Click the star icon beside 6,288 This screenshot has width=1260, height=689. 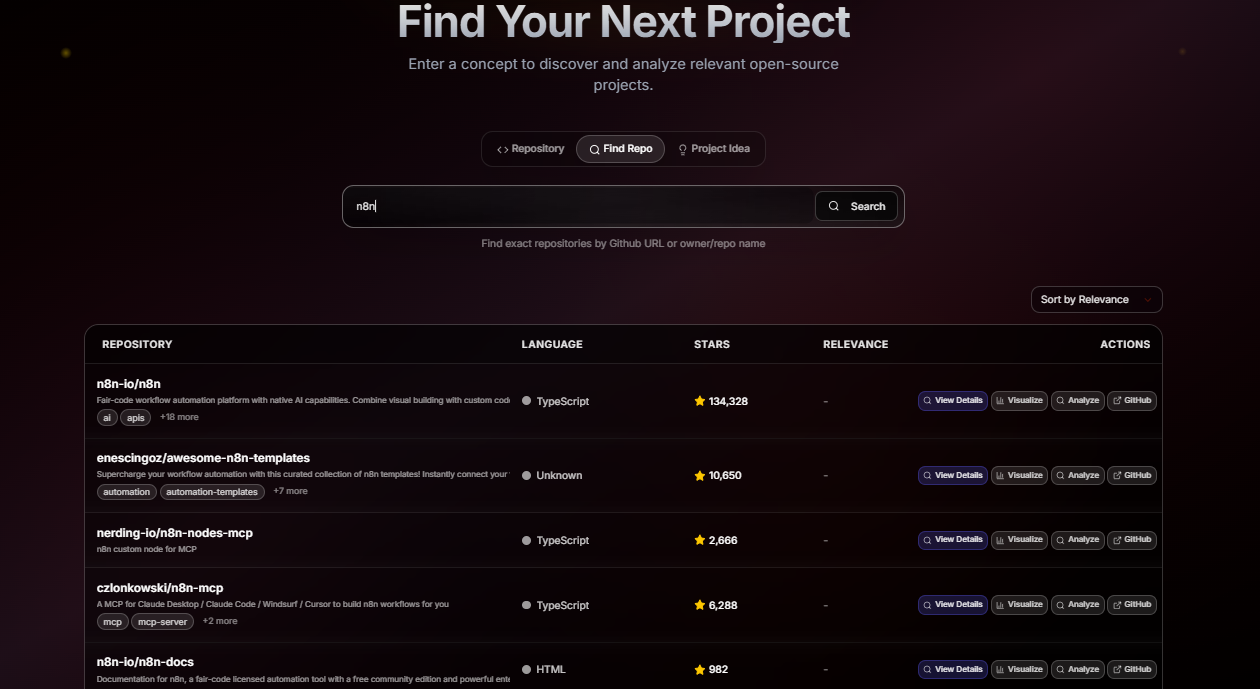[700, 605]
